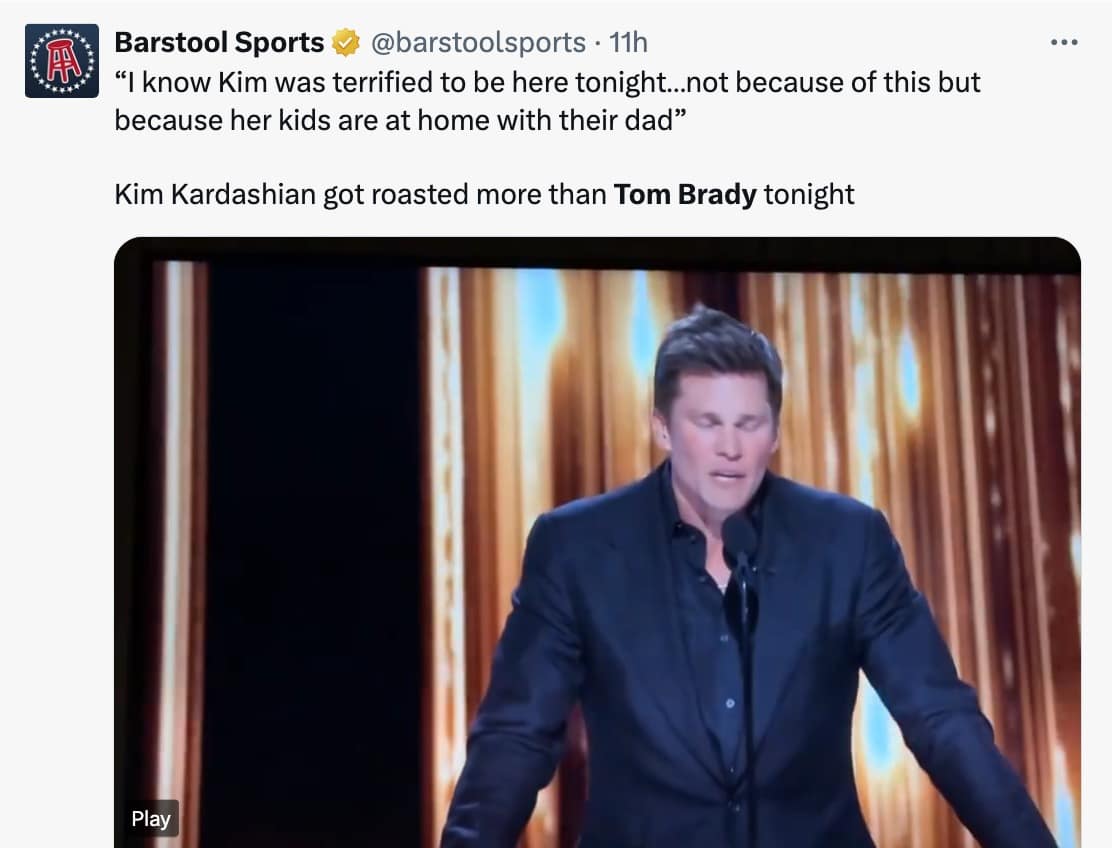Viewport: 1112px width, 848px height.
Task: Open the three-dot more options menu
Action: 1064,43
